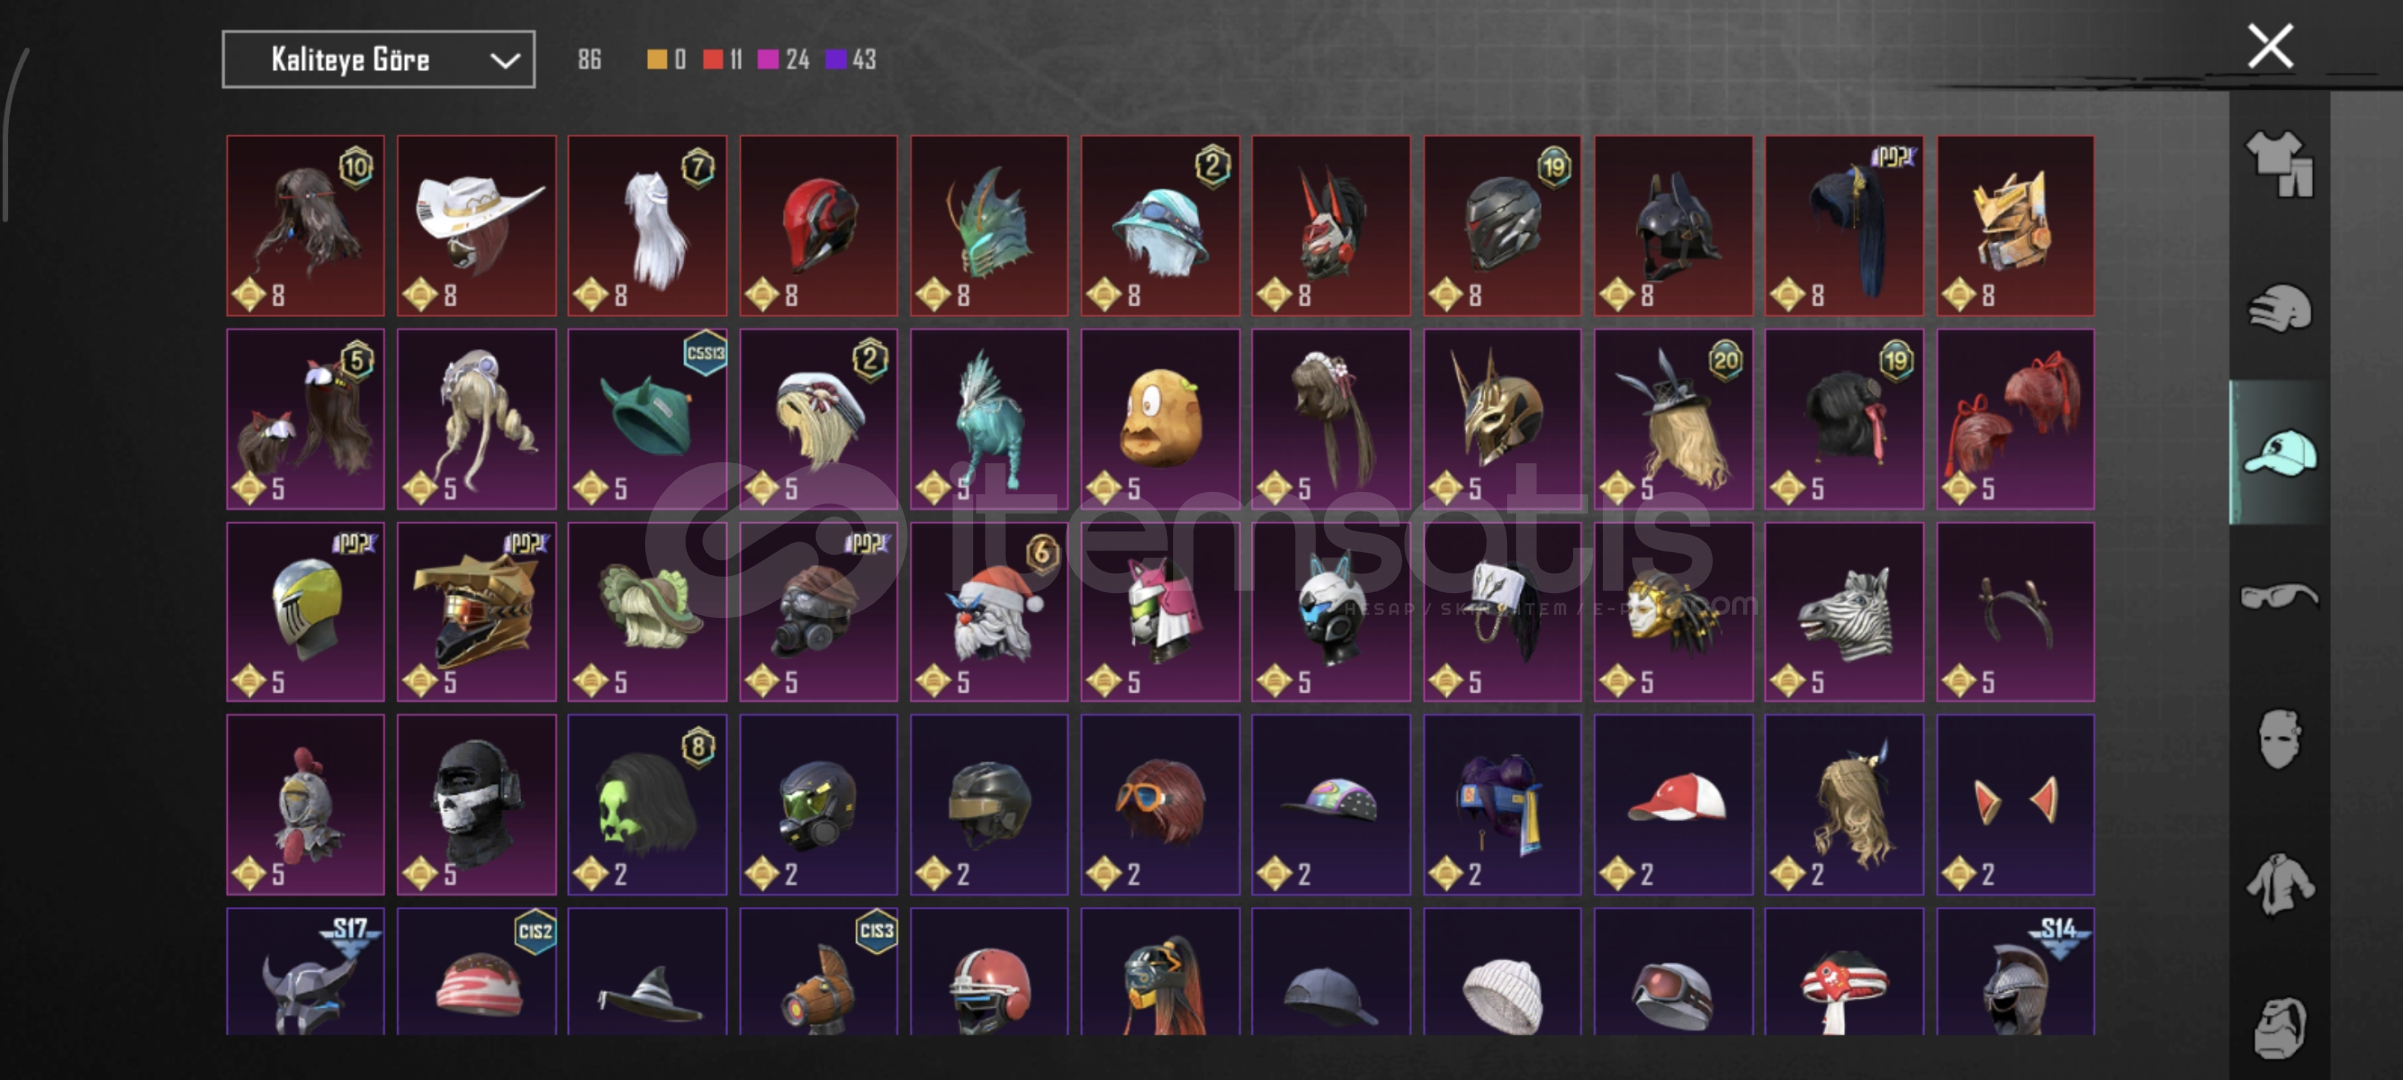Open the outfits clothing category icon
2403x1080 pixels.
[x=2279, y=164]
